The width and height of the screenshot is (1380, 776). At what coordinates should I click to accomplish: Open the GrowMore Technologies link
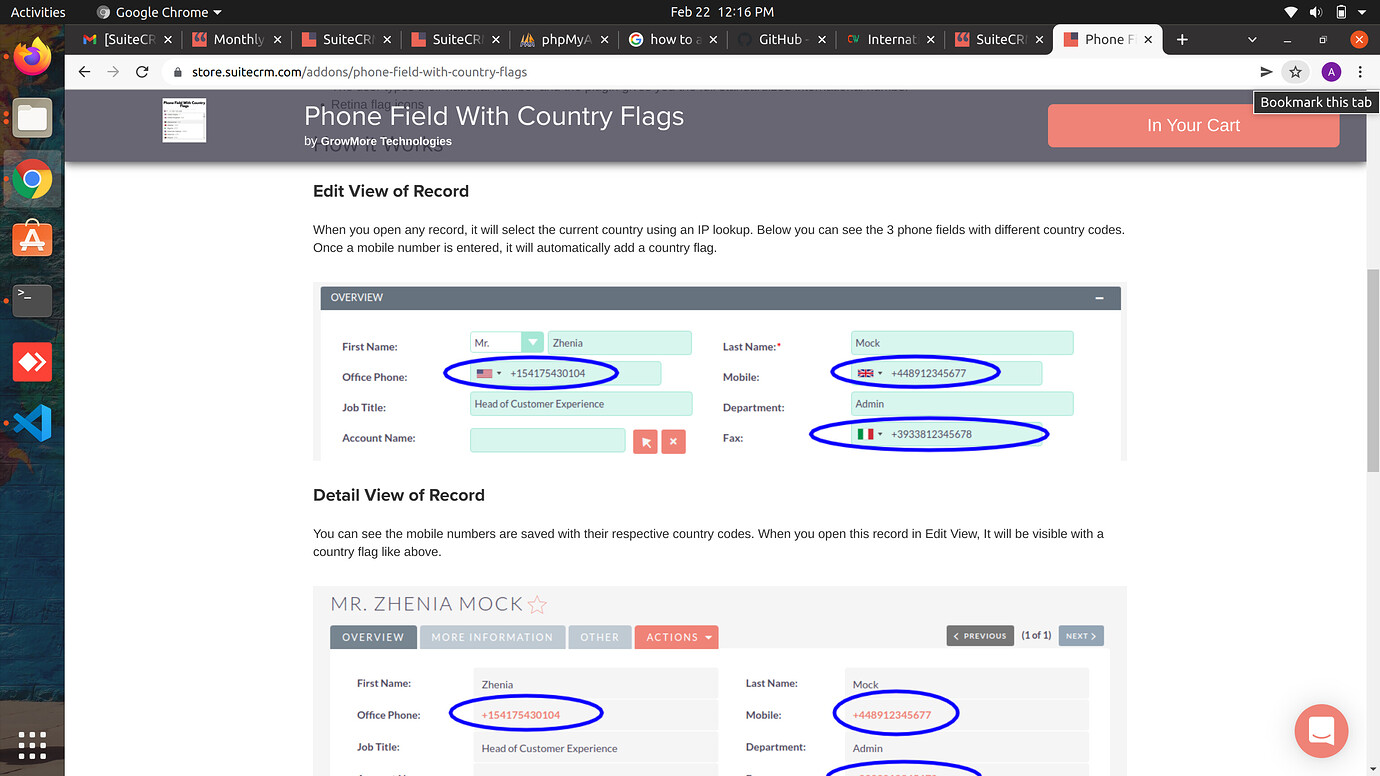tap(386, 141)
